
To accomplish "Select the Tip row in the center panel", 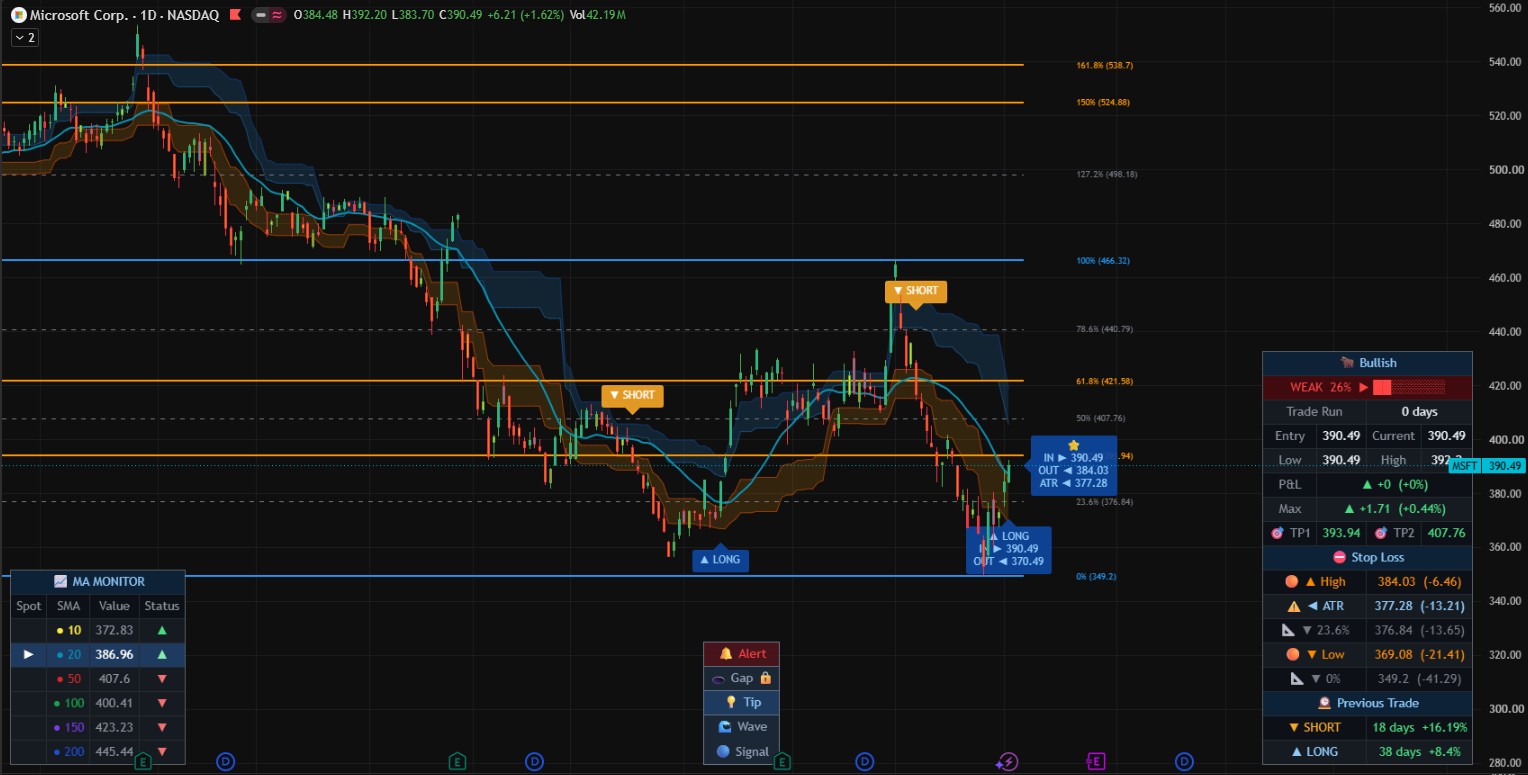I will coord(741,702).
